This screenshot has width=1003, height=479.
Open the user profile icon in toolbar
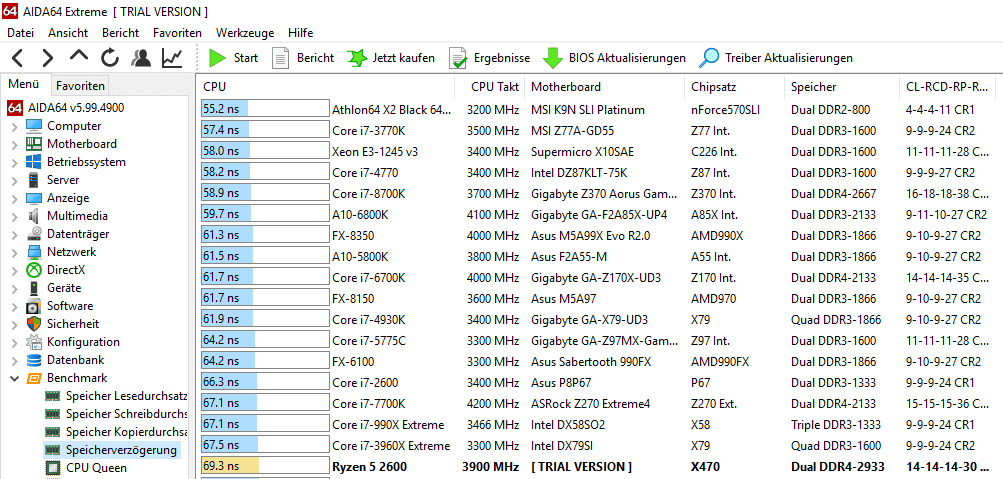[x=141, y=58]
